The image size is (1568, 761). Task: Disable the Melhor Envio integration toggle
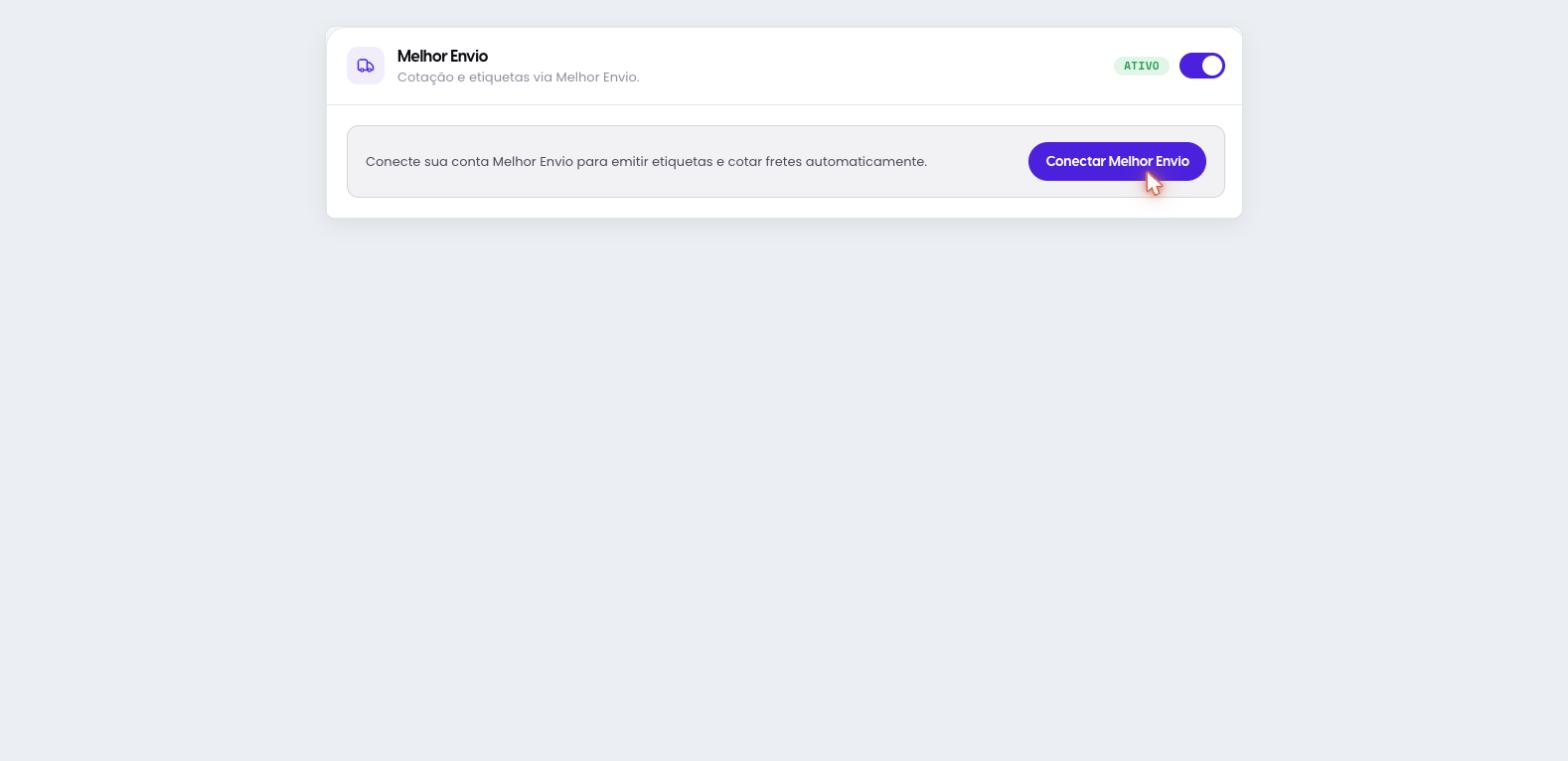pos(1202,66)
